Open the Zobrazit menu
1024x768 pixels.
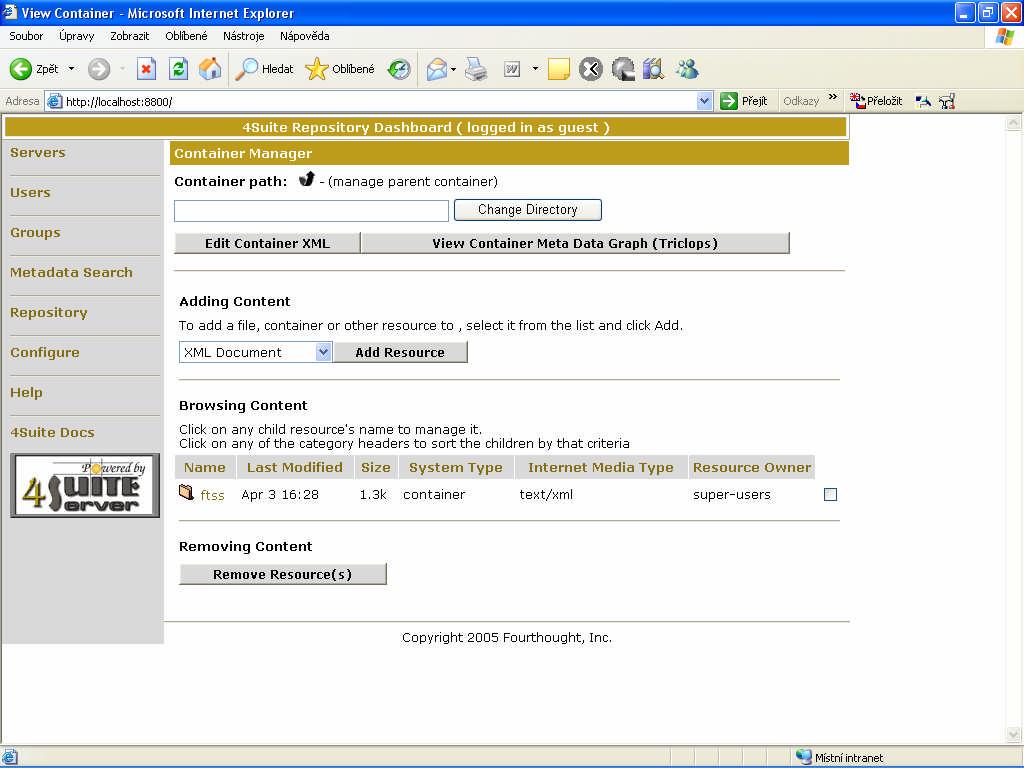point(129,36)
